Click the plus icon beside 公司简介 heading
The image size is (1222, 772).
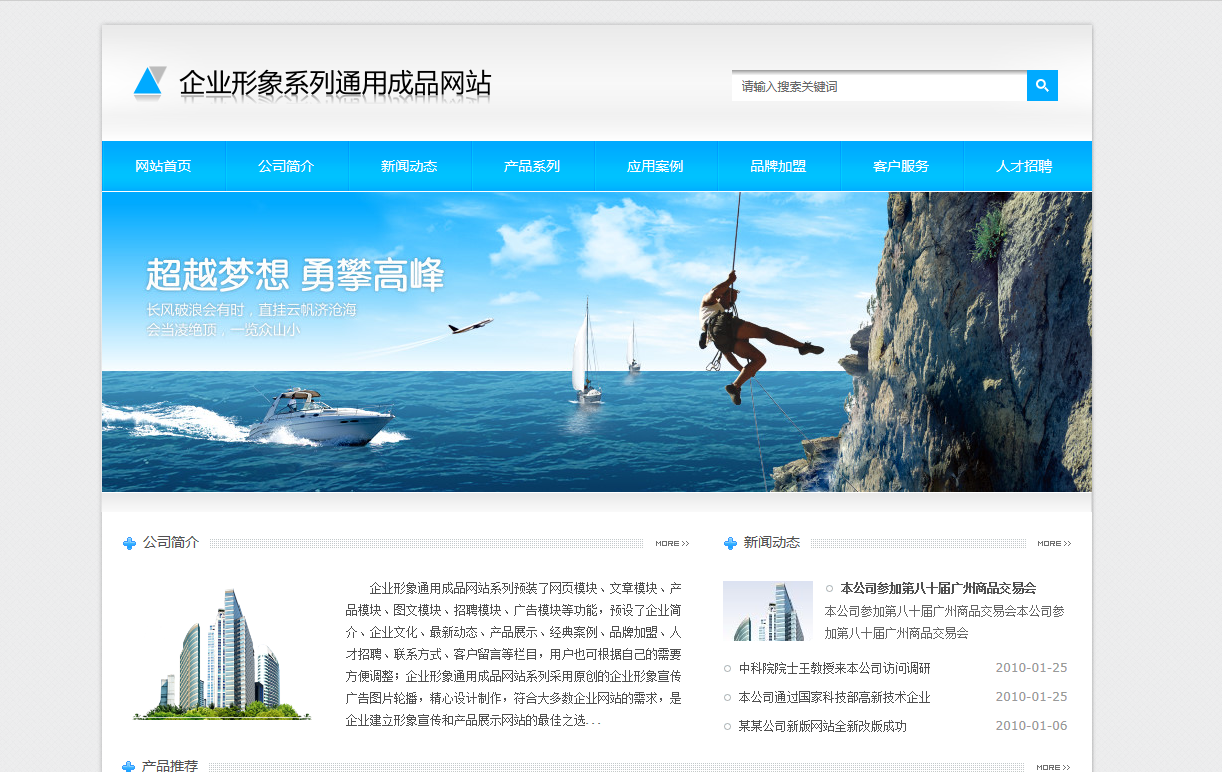pos(129,543)
